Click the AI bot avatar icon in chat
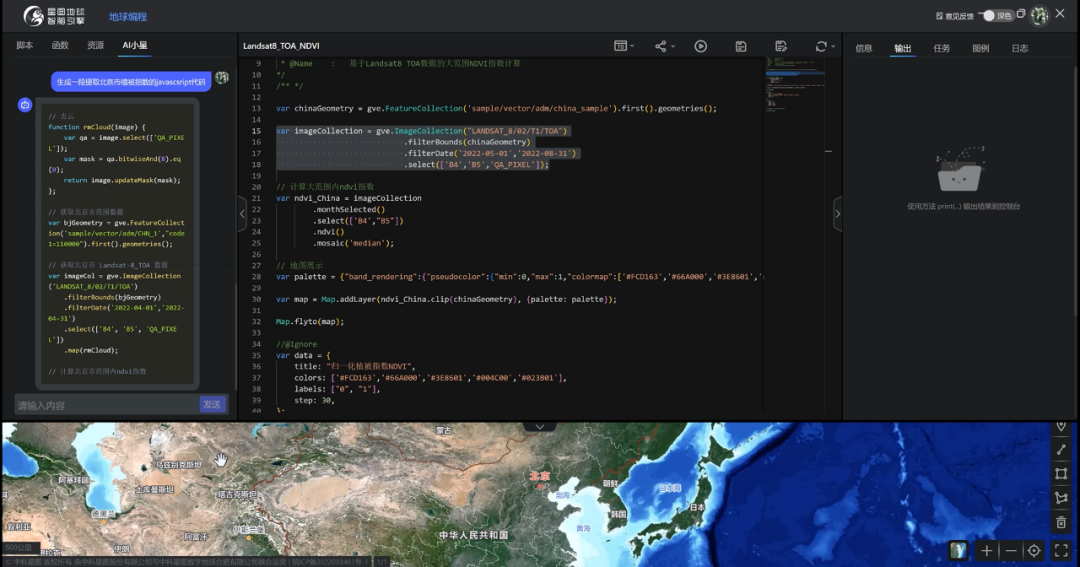1080x567 pixels. click(25, 105)
